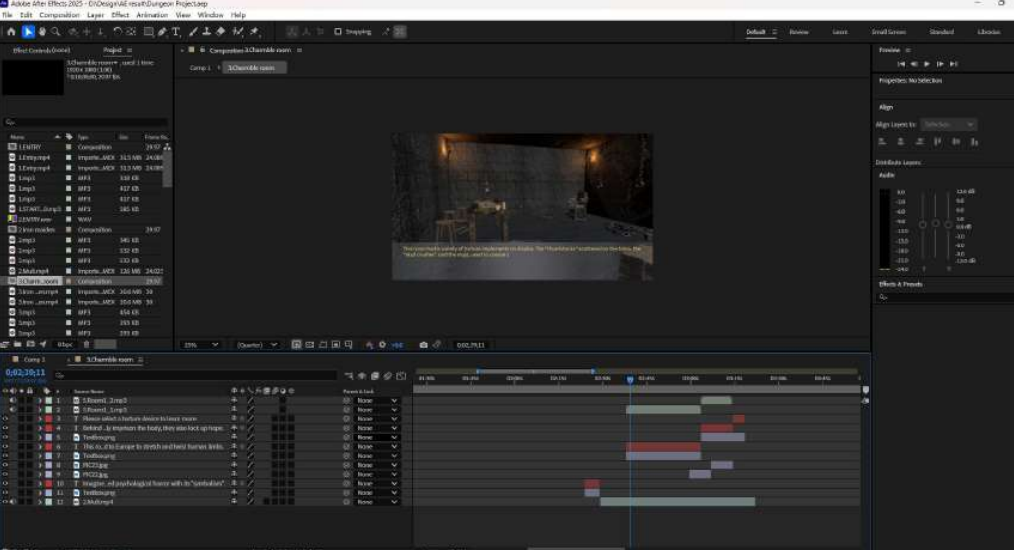Hide layer 7 Textbox.png eye toggle
The image size is (1014, 550).
pos(5,456)
